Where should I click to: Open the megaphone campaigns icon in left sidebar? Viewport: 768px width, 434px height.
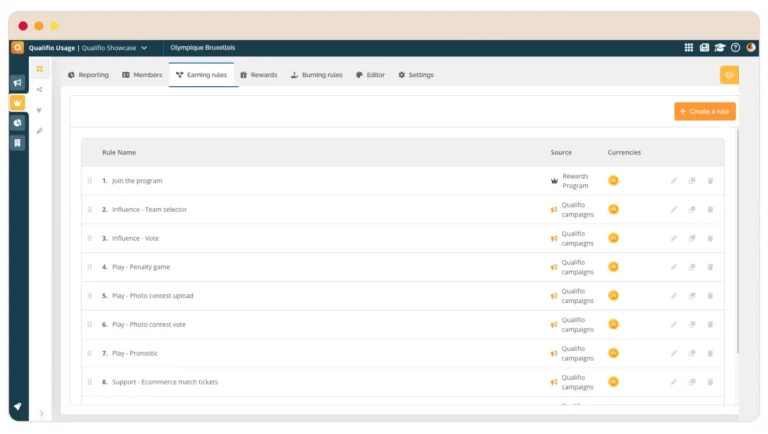pos(18,82)
